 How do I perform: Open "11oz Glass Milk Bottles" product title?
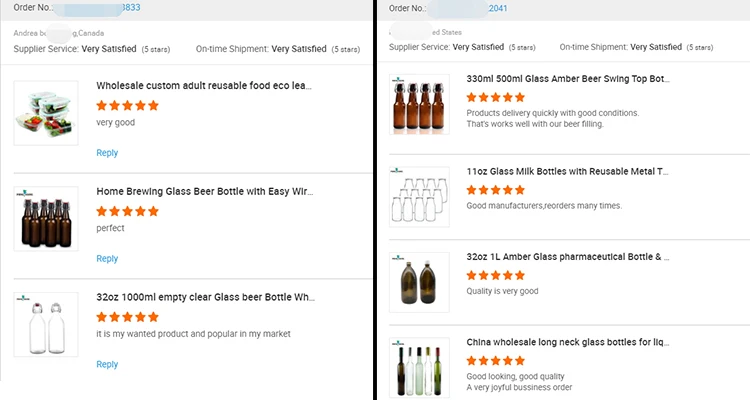(x=568, y=172)
